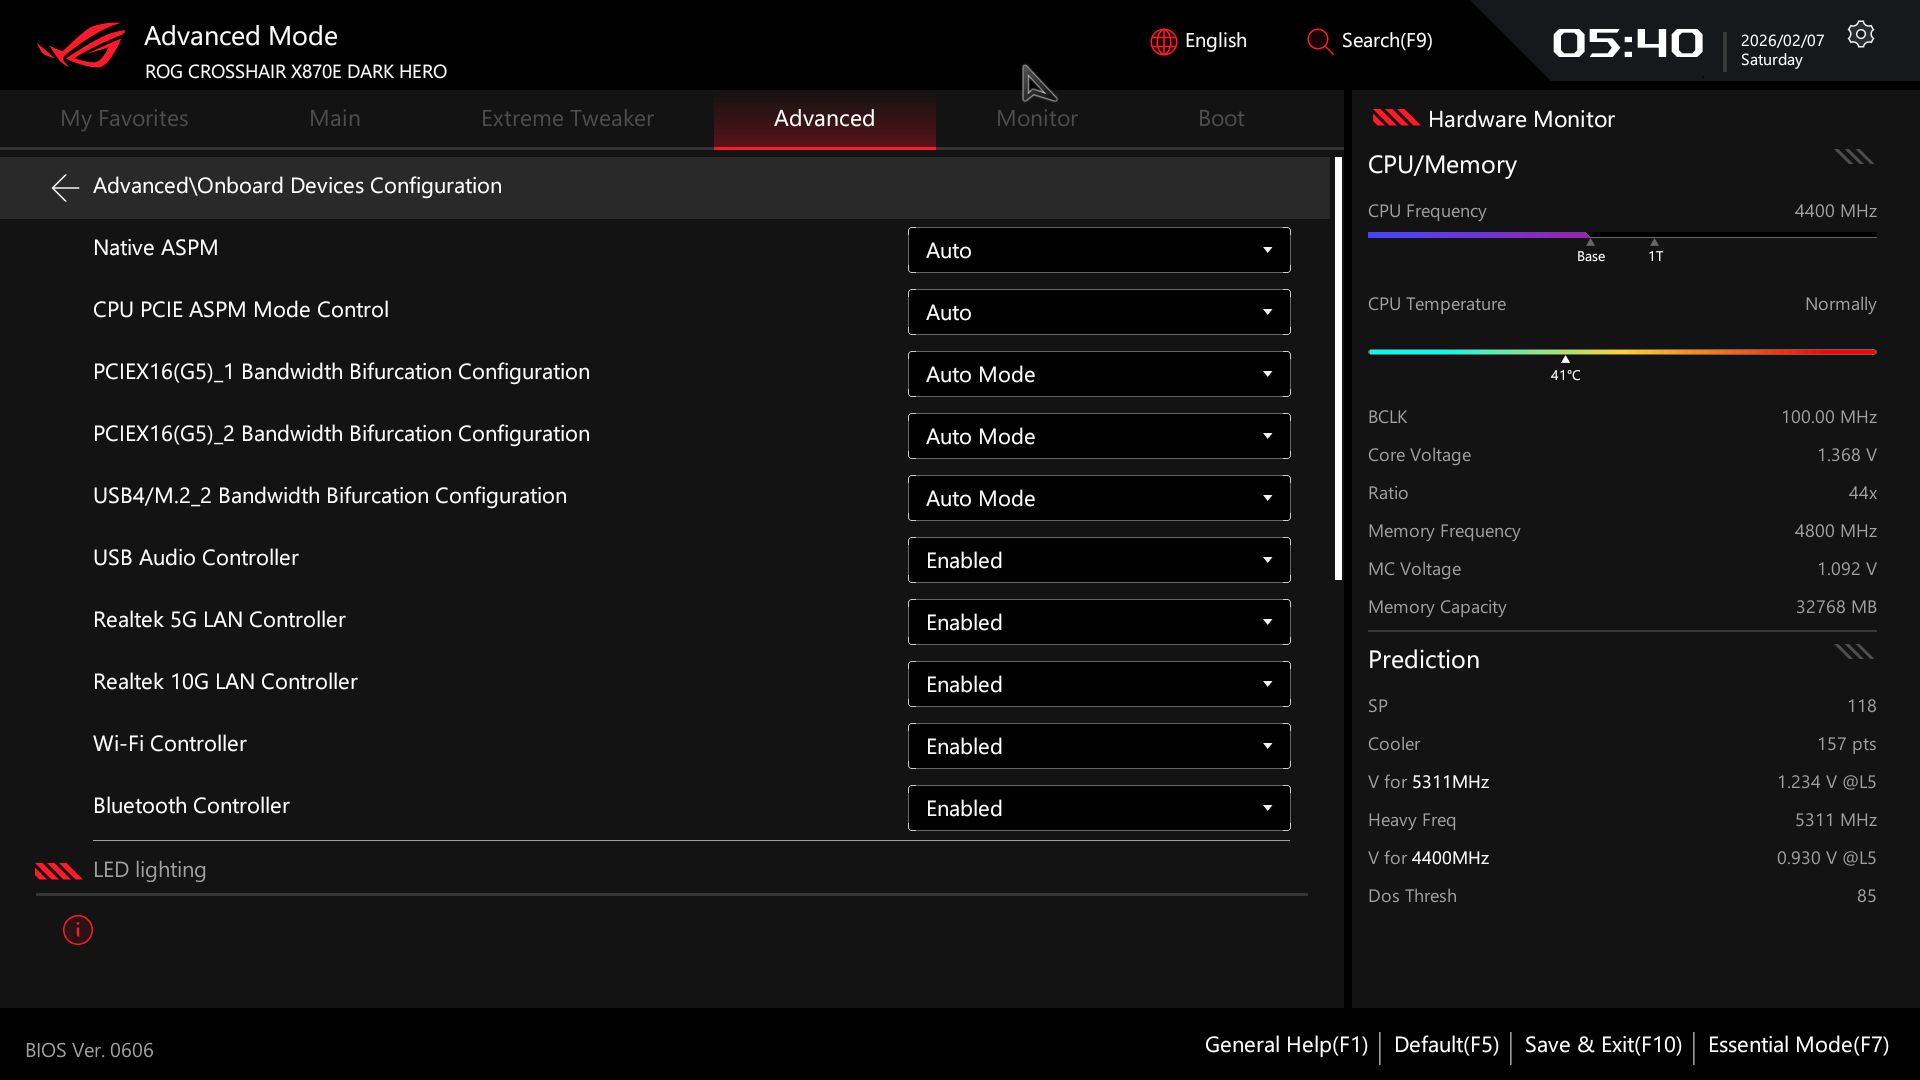Click the CPU/Memory section stripe icon
Viewport: 1920px width, 1080px height.
[1853, 156]
